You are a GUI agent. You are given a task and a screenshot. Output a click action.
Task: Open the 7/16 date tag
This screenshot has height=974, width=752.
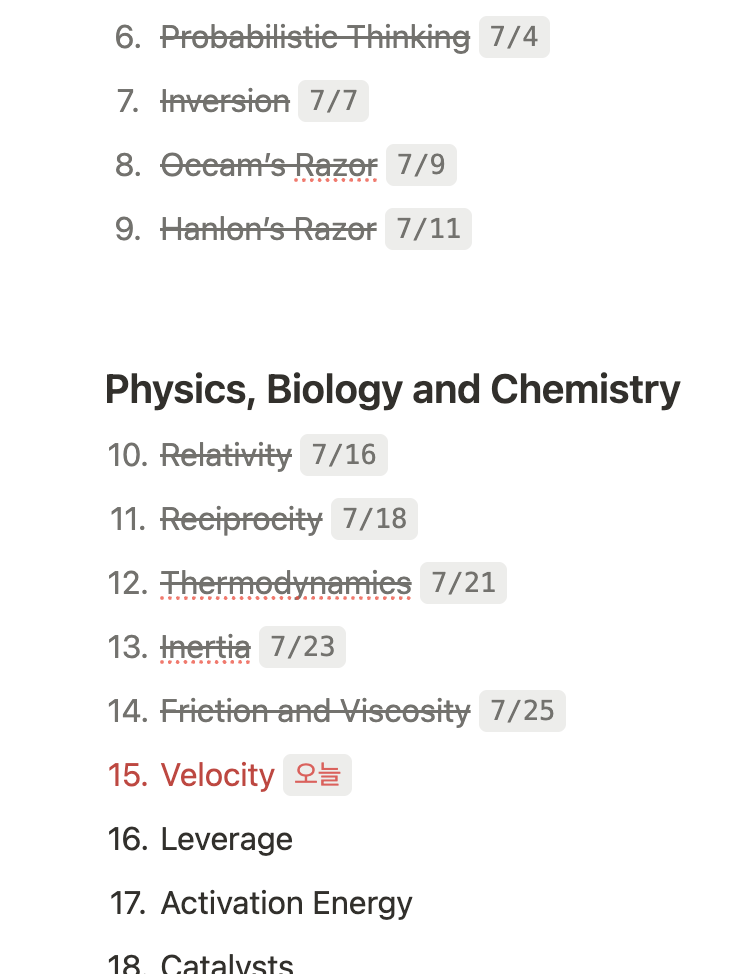point(344,456)
